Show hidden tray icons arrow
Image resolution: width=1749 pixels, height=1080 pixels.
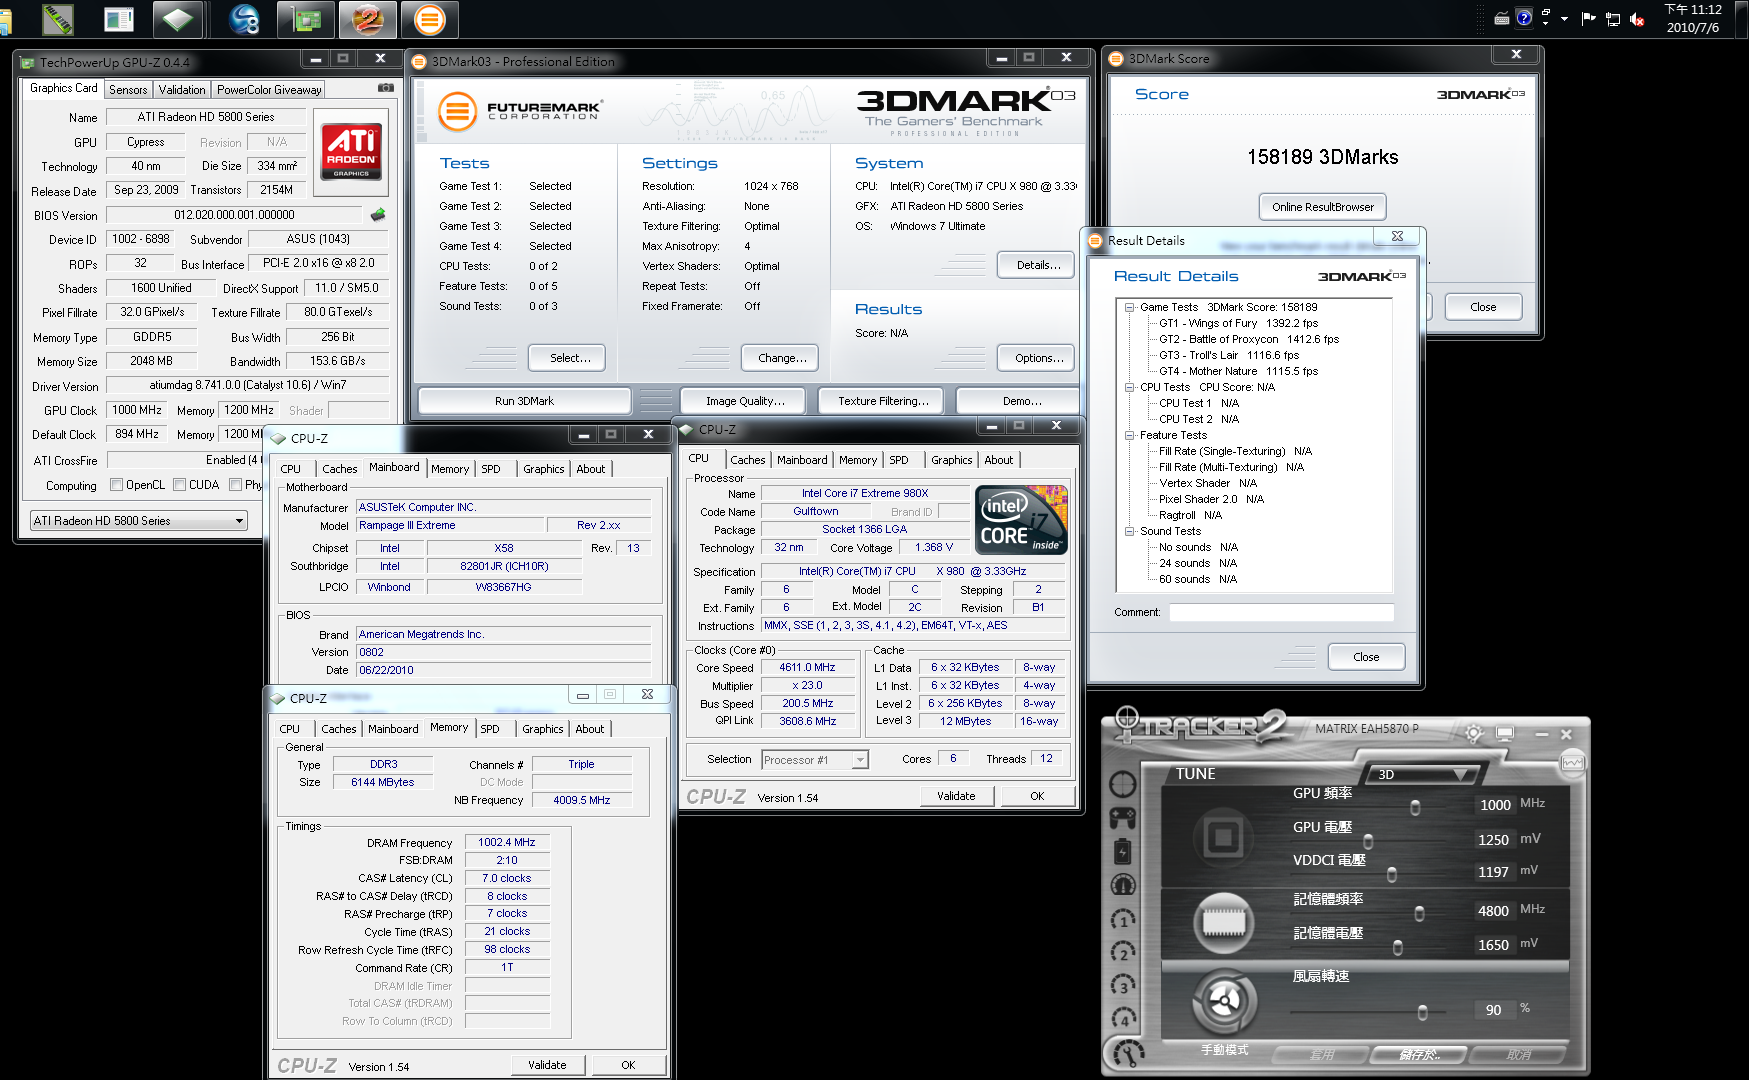pyautogui.click(x=1564, y=19)
